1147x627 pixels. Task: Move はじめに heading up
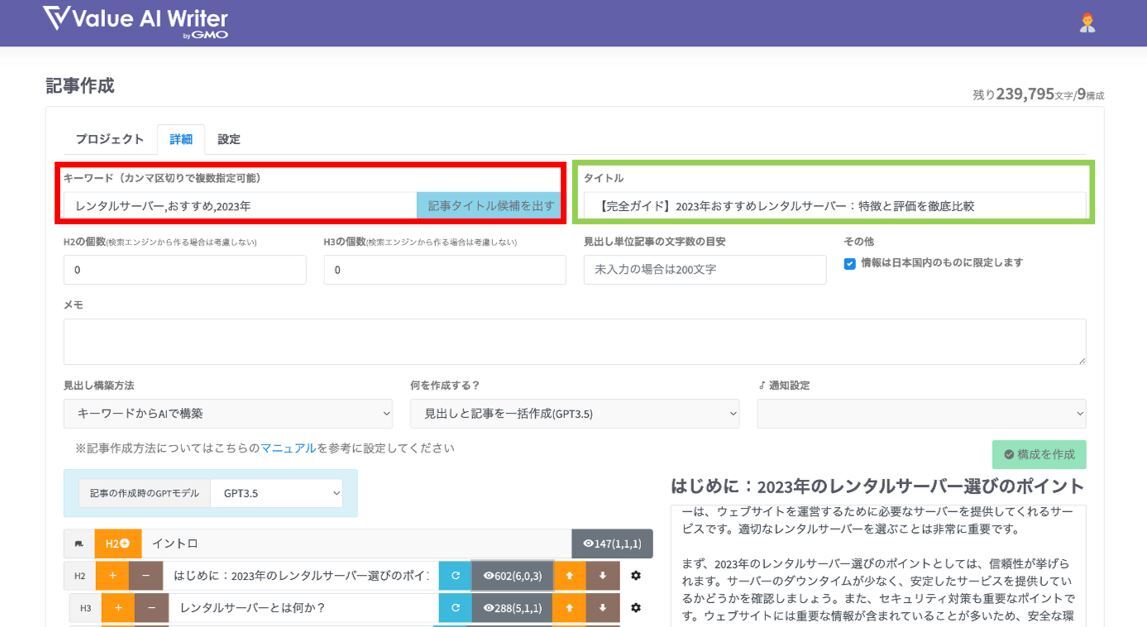point(570,576)
